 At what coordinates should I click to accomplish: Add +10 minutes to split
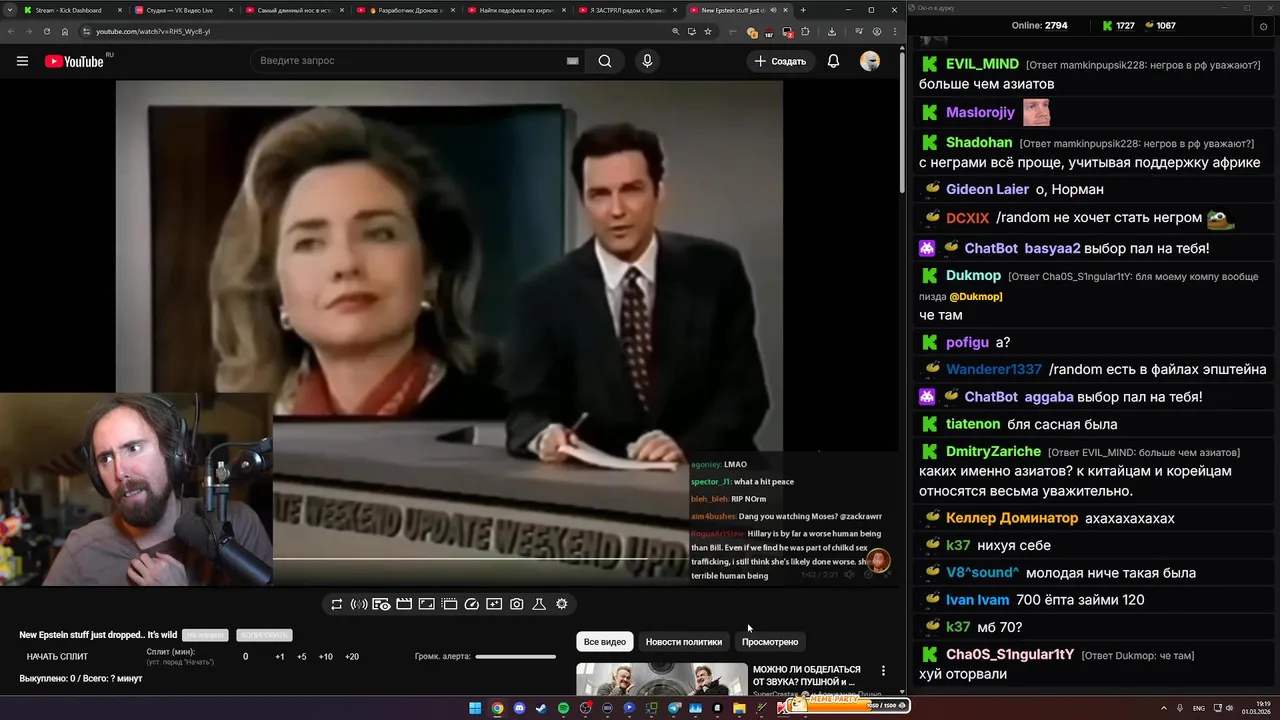pyautogui.click(x=326, y=657)
